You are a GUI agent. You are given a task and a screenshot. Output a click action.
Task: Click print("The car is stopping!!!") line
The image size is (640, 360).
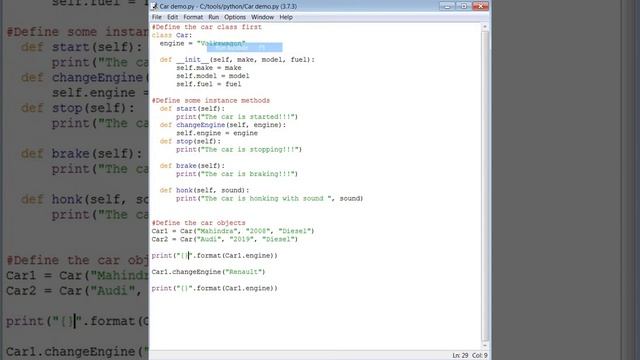pyautogui.click(x=239, y=149)
